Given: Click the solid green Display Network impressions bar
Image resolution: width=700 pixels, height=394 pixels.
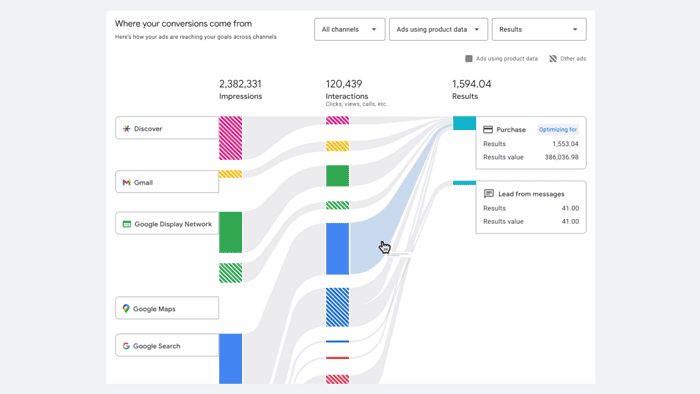Looking at the screenshot, I should point(230,232).
